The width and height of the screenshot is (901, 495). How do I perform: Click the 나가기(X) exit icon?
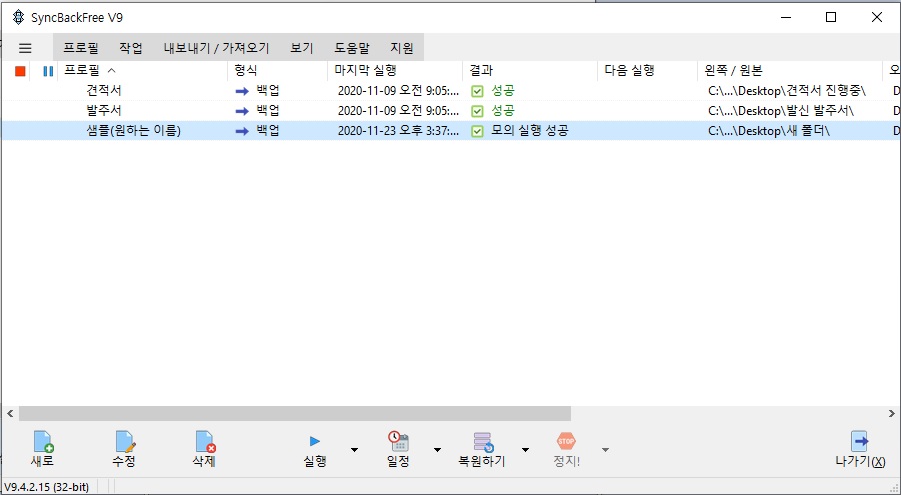[x=860, y=441]
